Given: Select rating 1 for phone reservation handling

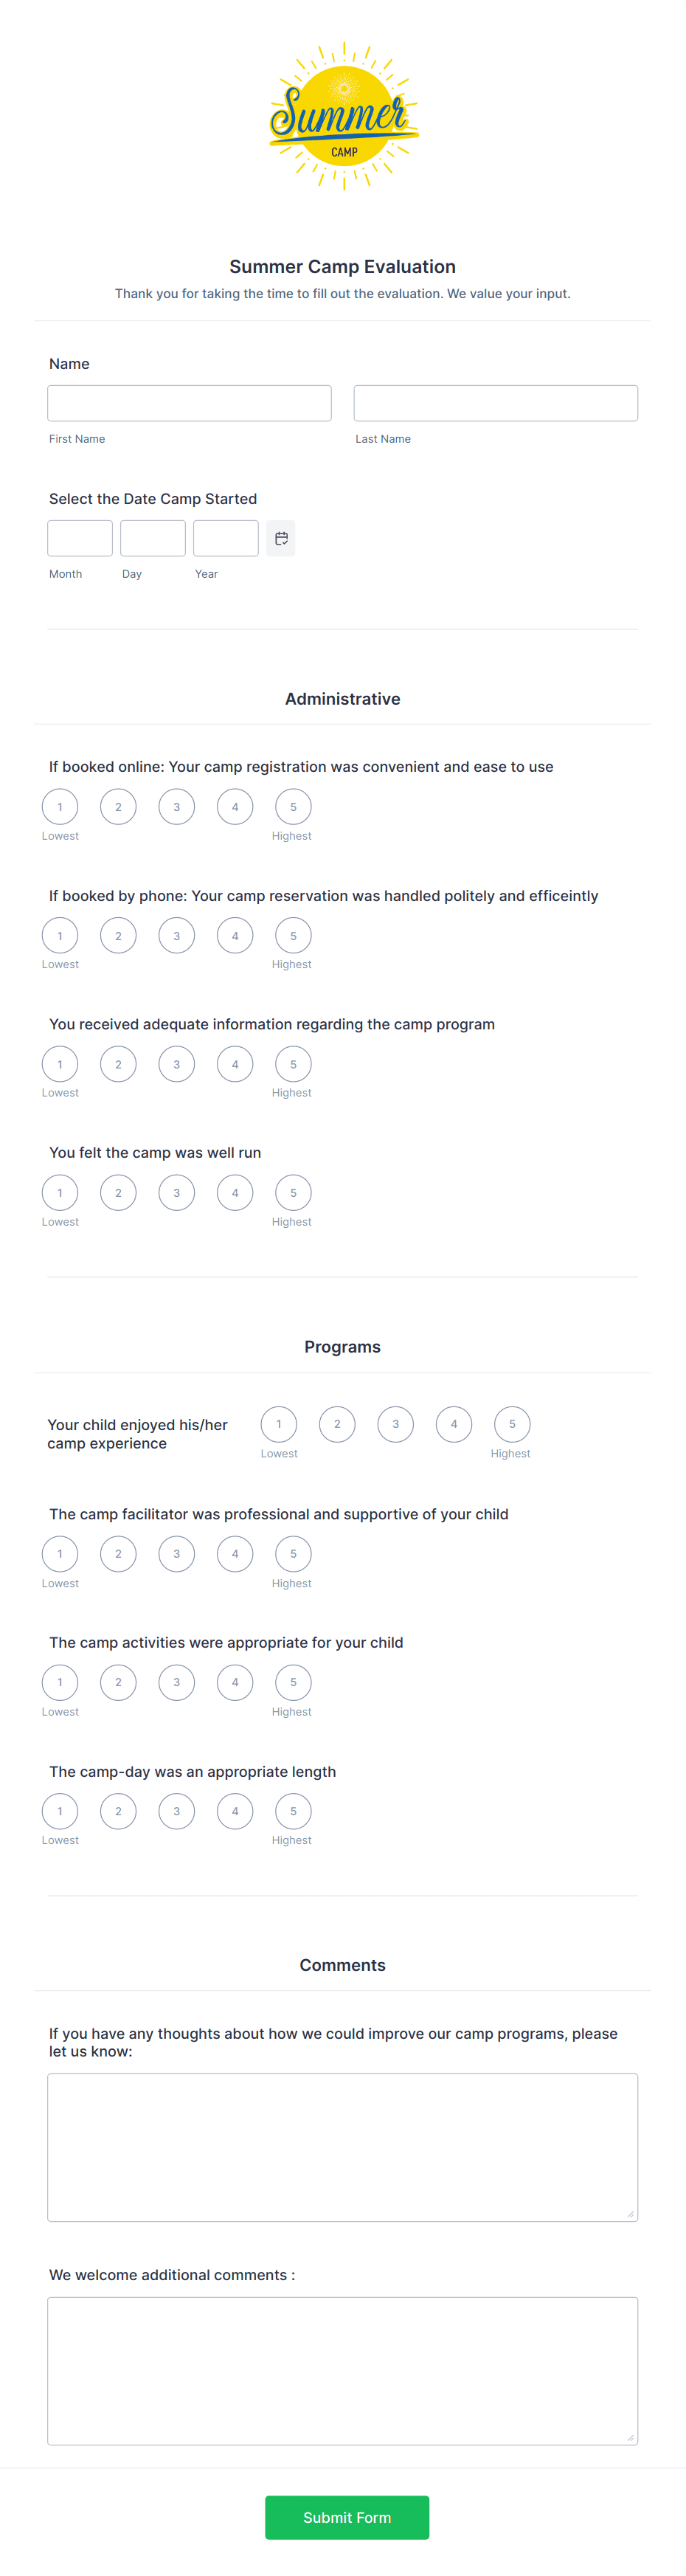Looking at the screenshot, I should [x=60, y=936].
